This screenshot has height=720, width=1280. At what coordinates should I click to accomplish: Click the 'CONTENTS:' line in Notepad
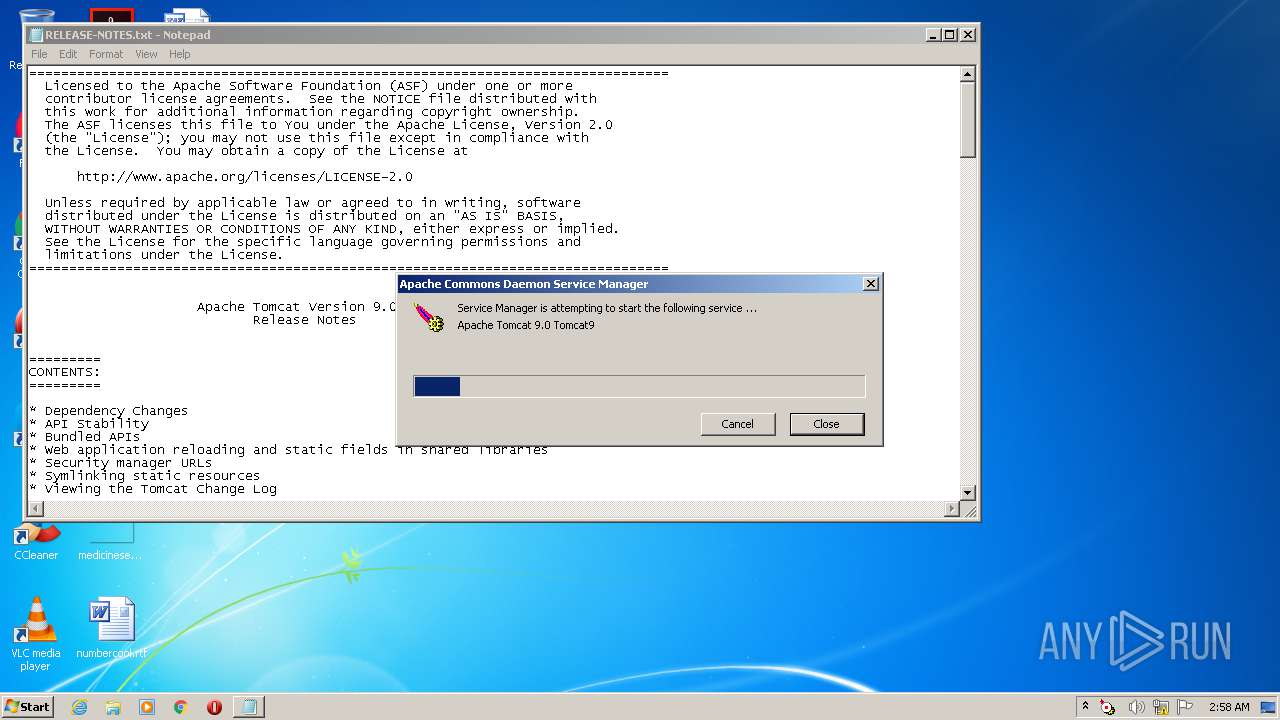point(64,372)
